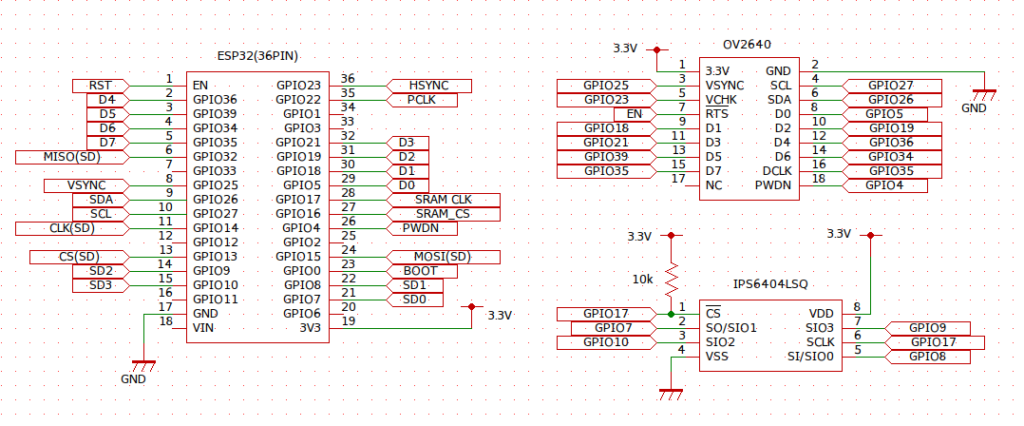Viewport: 1024px width, 426px height.
Task: Click the GPIO25 label on OV2640 VSYNC
Action: [605, 86]
